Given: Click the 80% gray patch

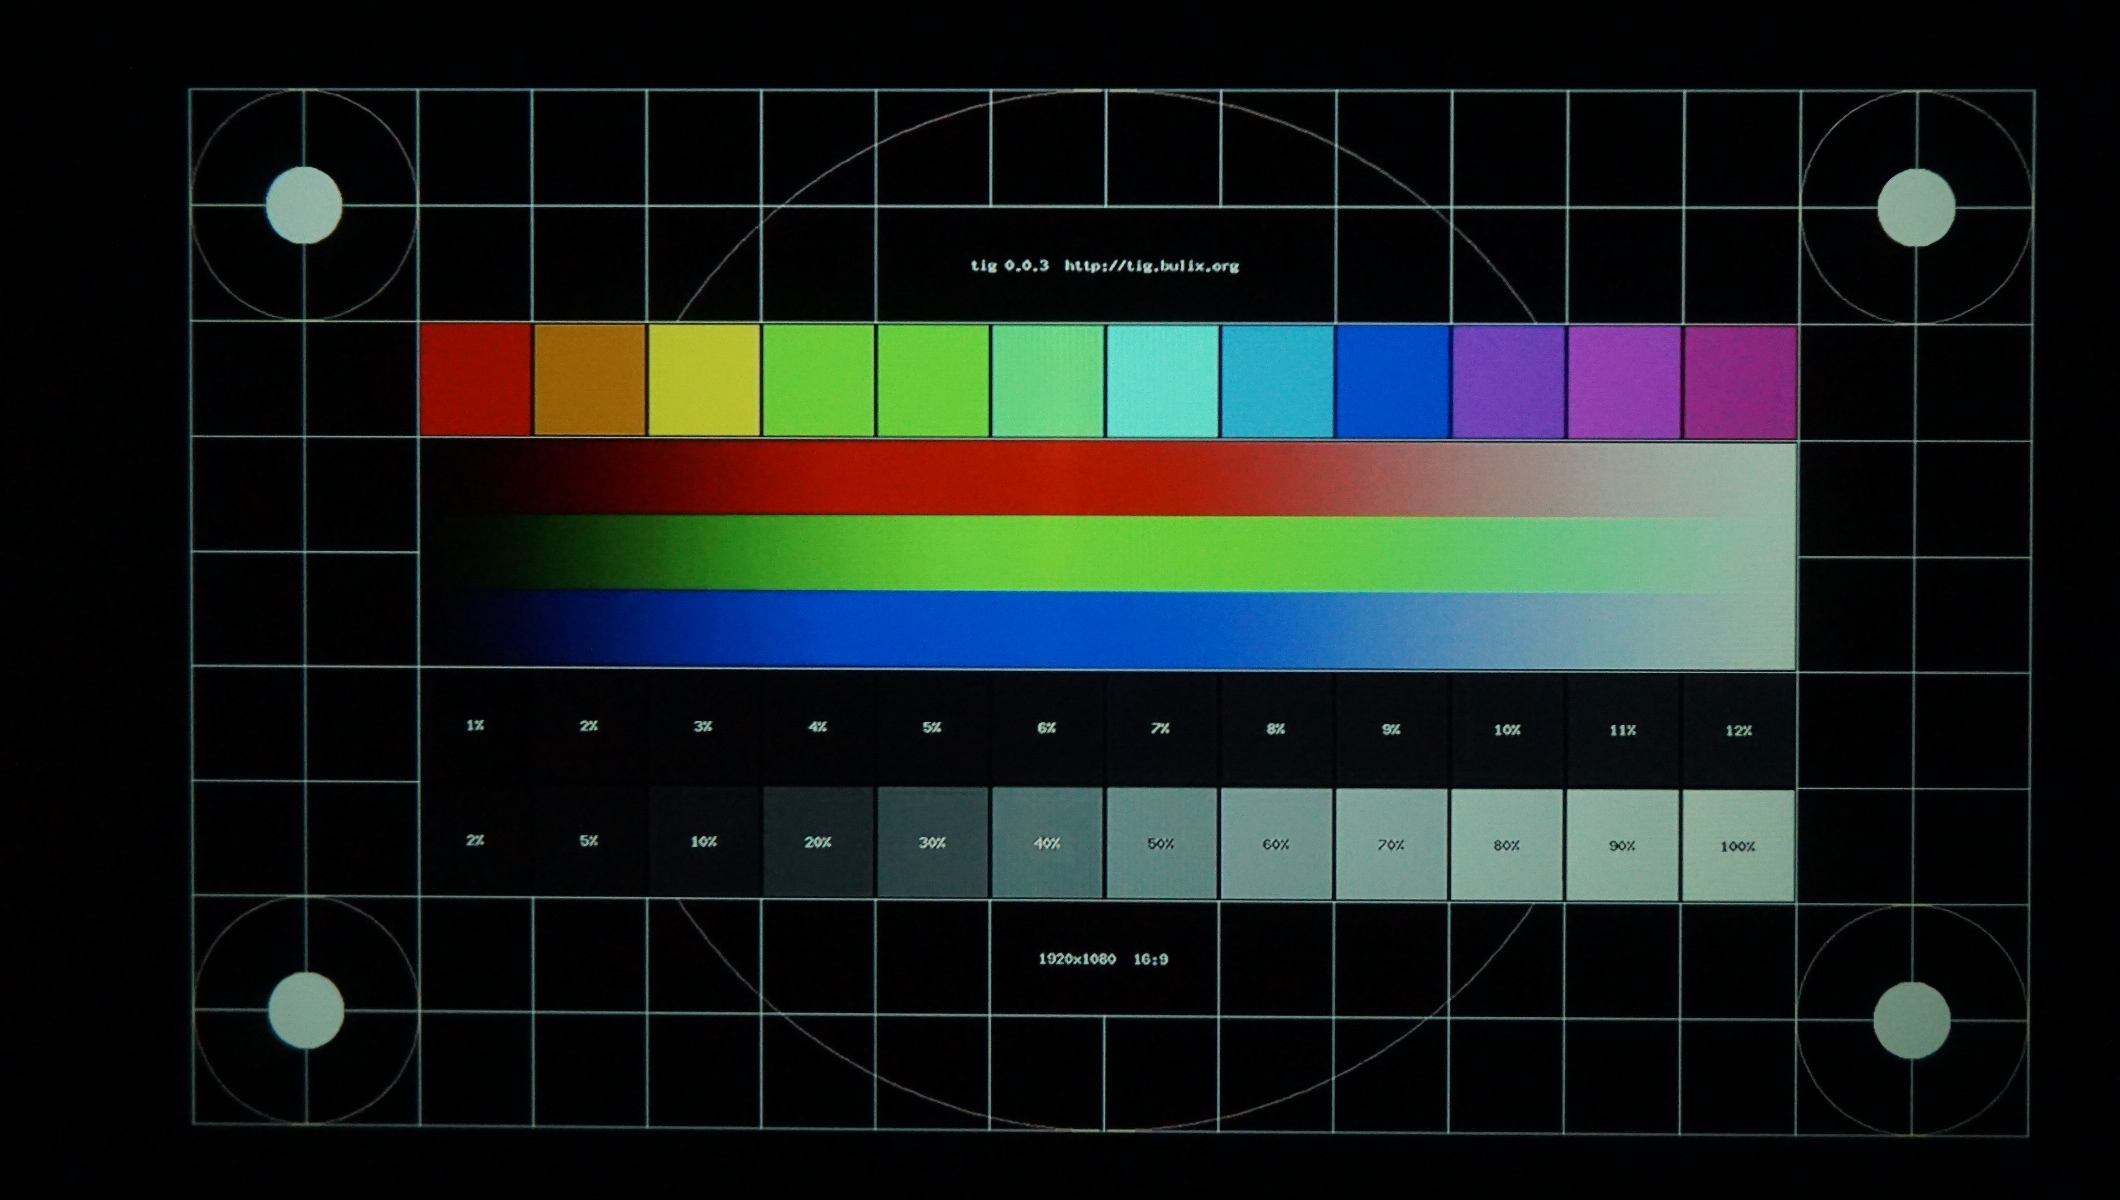Looking at the screenshot, I should (x=1508, y=845).
